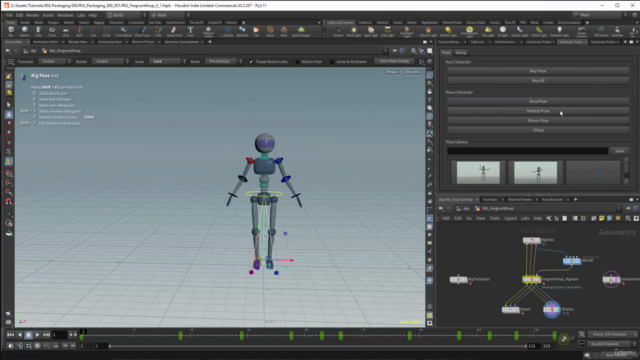Select the Torus shelf tool
The height and width of the screenshot is (360, 640).
click(52, 31)
